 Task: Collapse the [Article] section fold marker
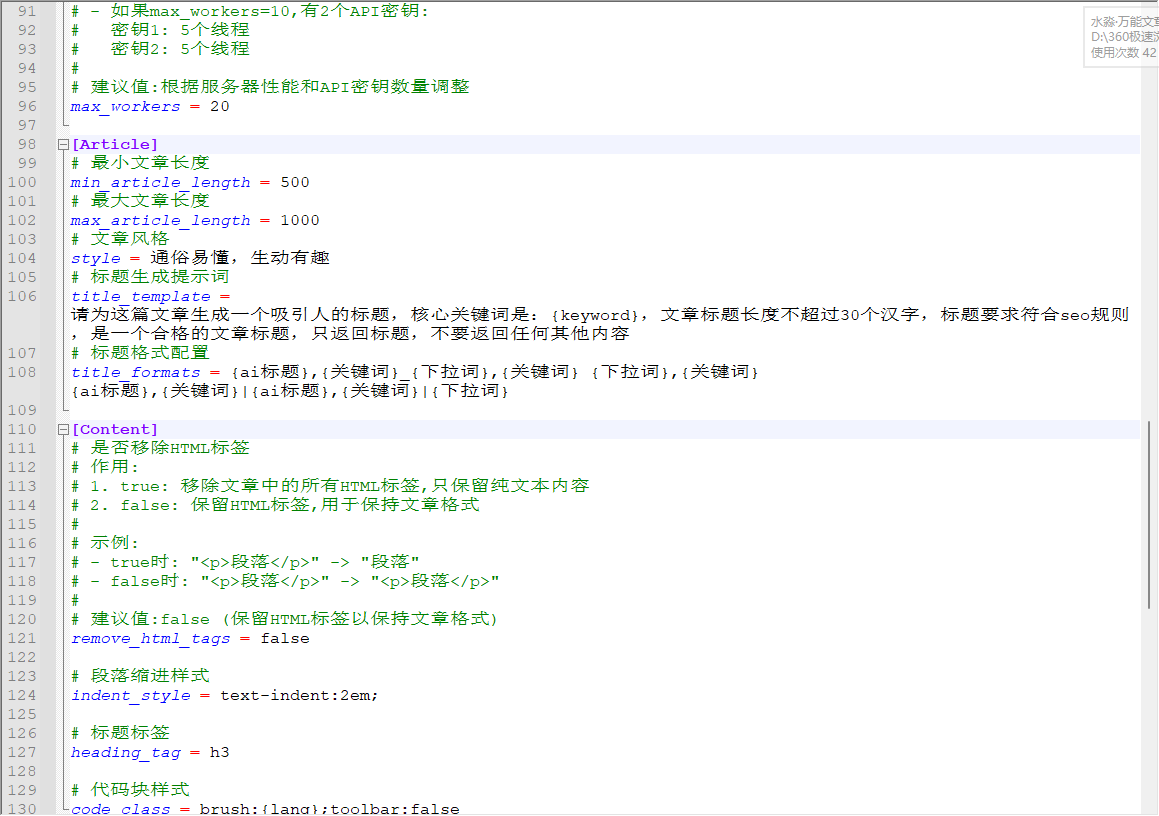pyautogui.click(x=62, y=144)
